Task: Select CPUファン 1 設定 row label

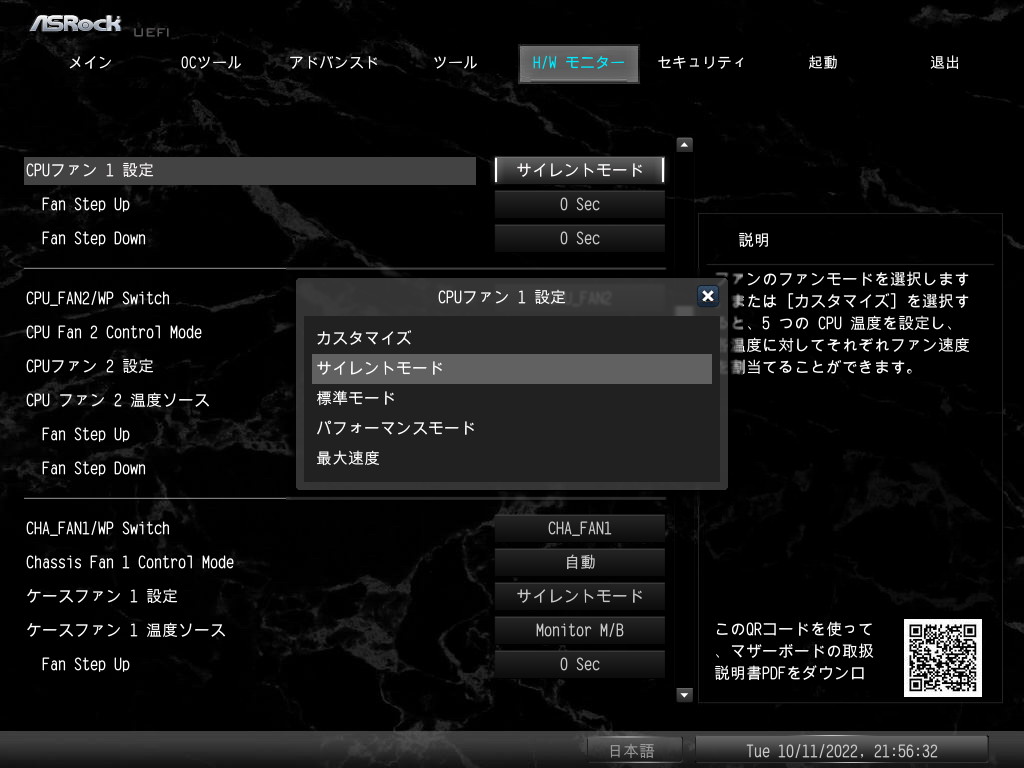Action: 249,170
